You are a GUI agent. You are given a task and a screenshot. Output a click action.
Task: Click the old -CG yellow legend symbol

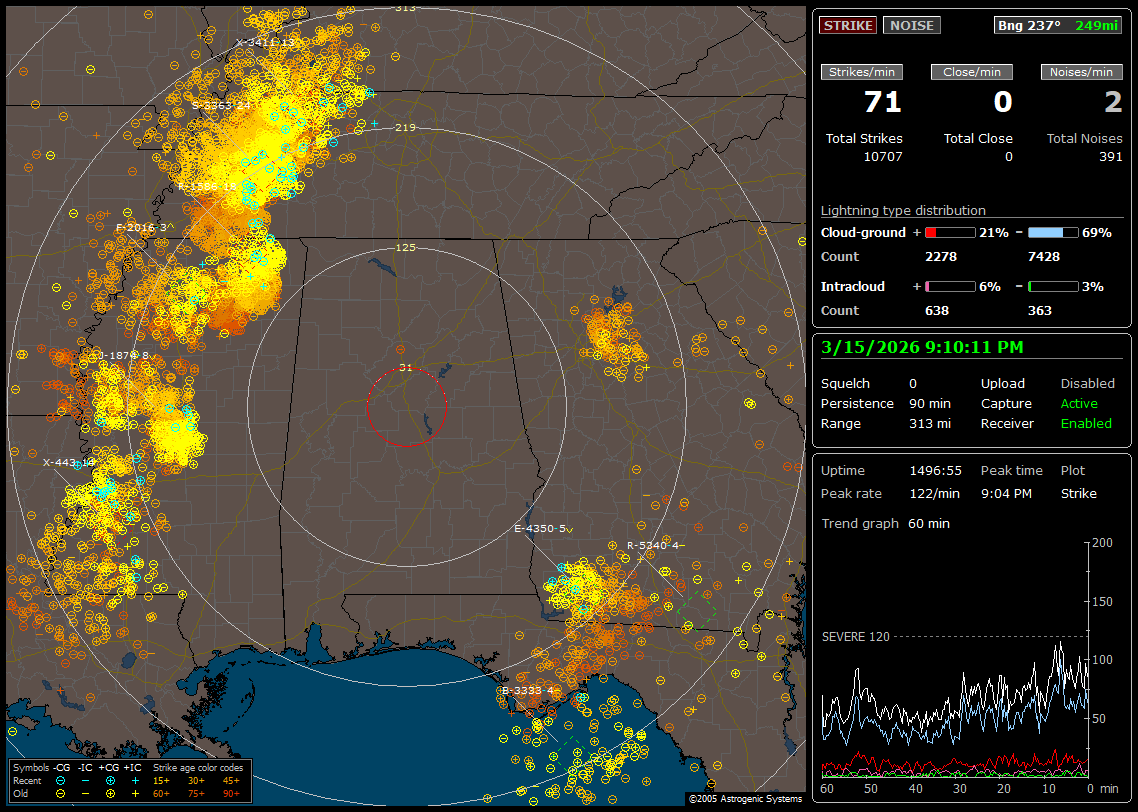pyautogui.click(x=61, y=792)
